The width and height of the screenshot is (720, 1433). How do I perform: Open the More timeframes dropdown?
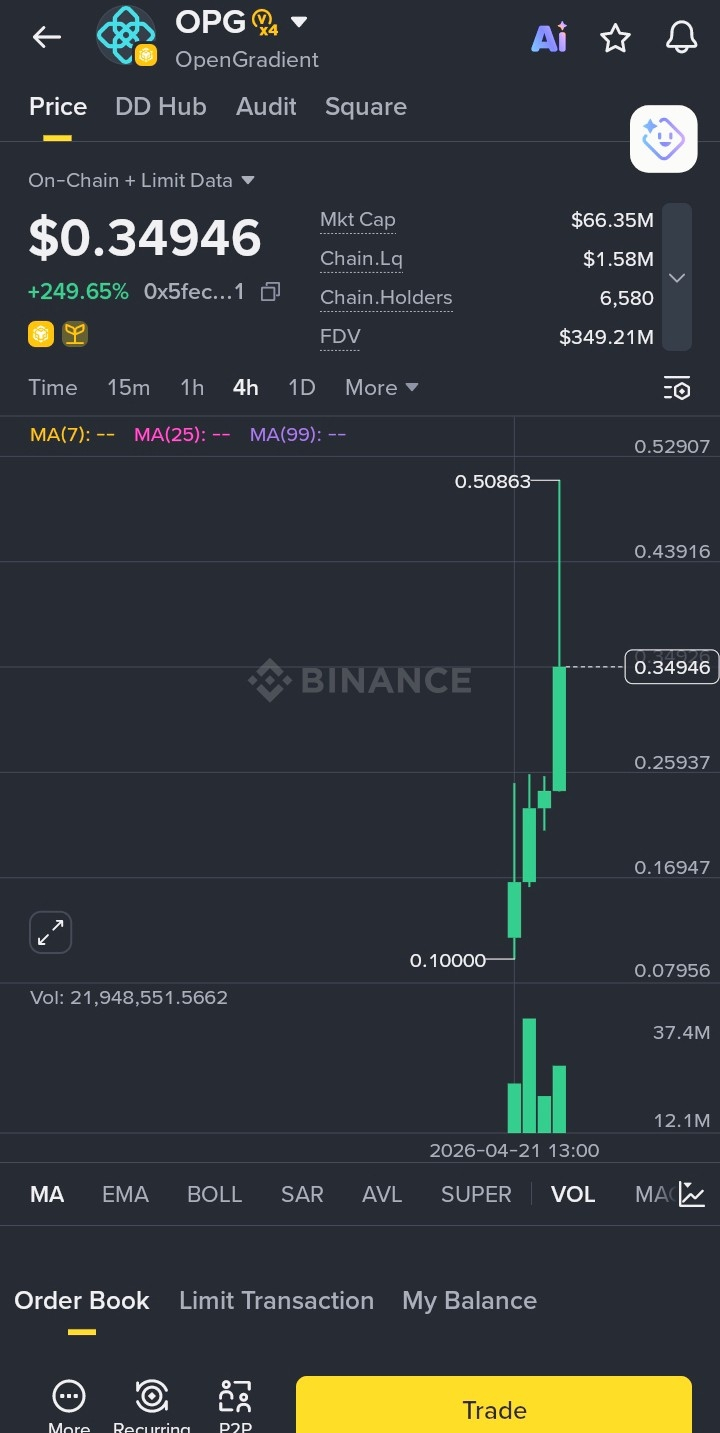coord(381,388)
